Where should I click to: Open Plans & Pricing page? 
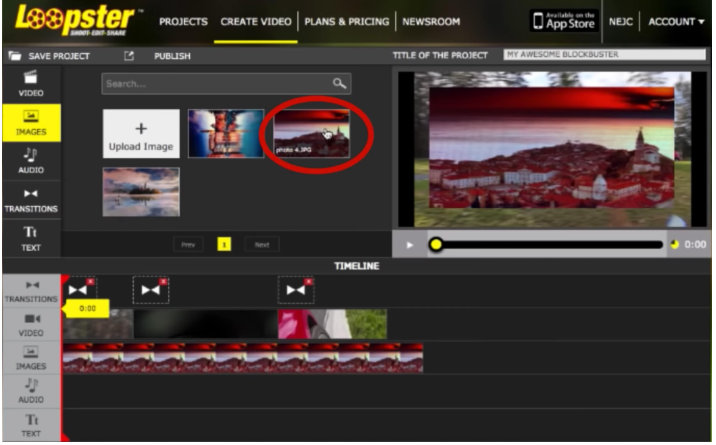click(347, 21)
